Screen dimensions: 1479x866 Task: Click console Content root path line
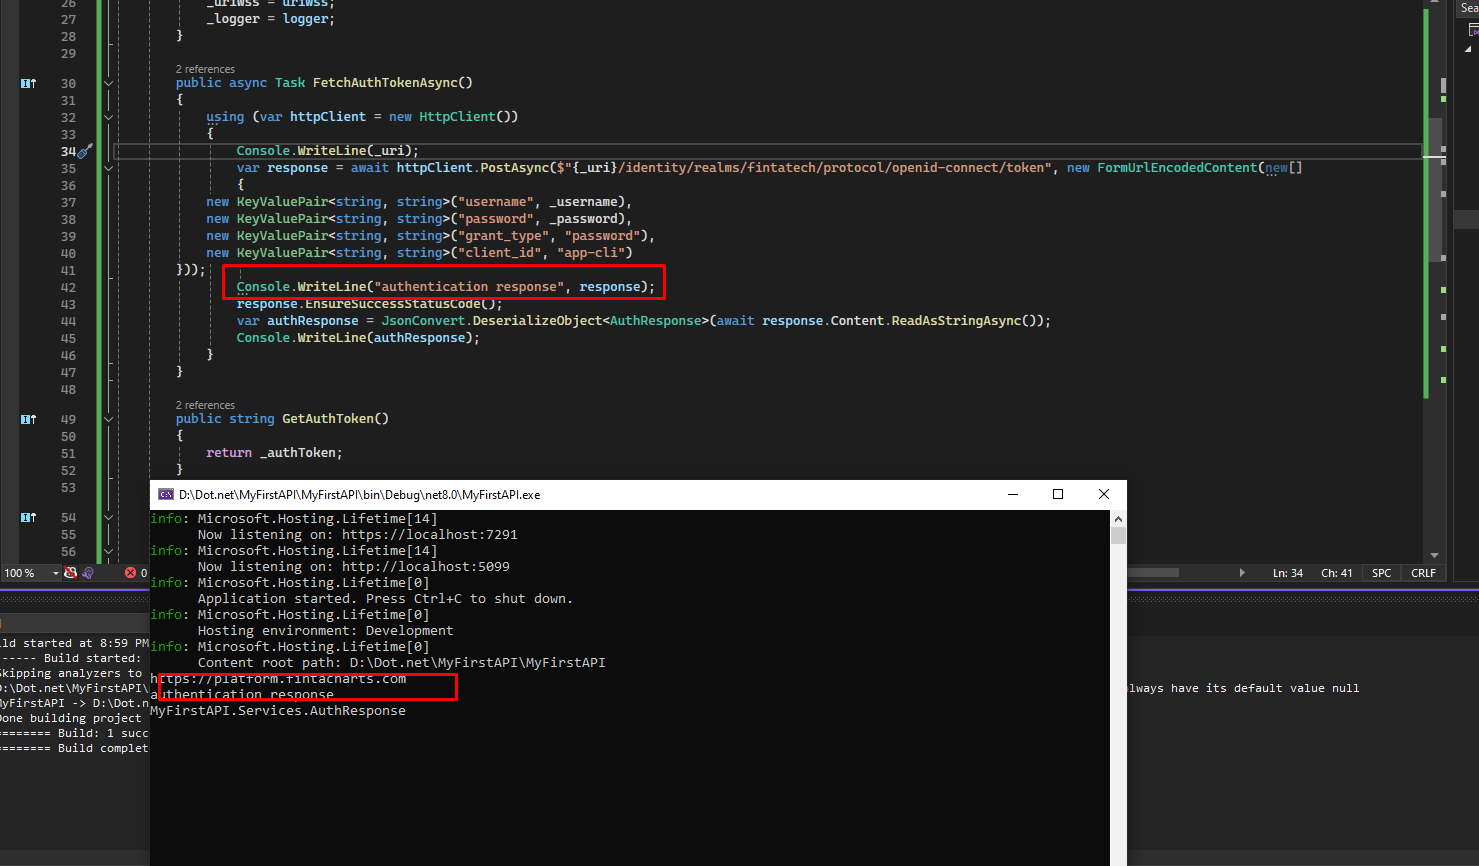pos(401,663)
